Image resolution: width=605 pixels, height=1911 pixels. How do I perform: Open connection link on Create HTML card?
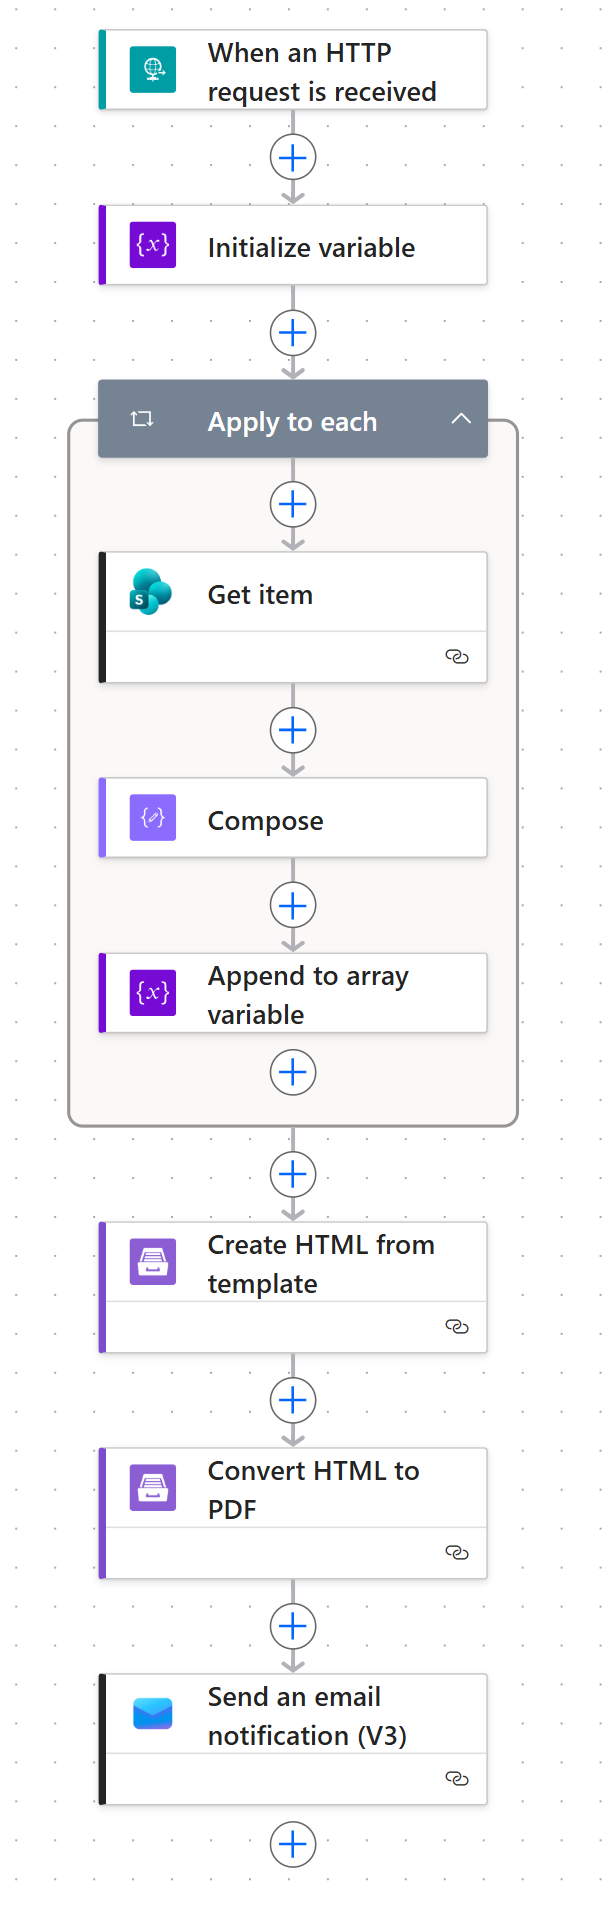point(457,1327)
